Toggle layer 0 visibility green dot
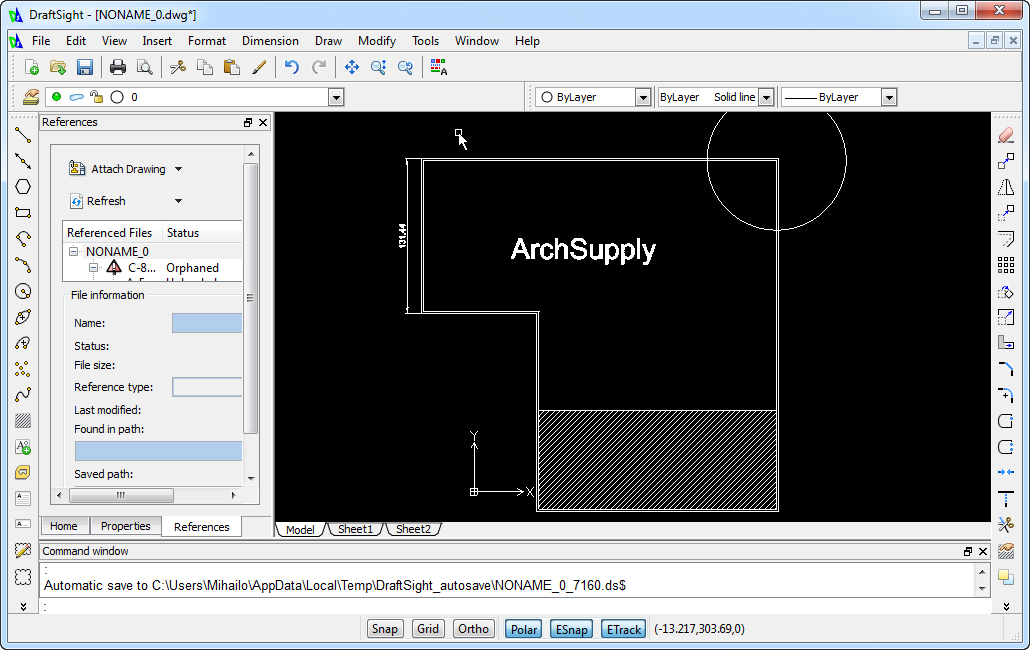This screenshot has height=650, width=1030. tap(56, 97)
